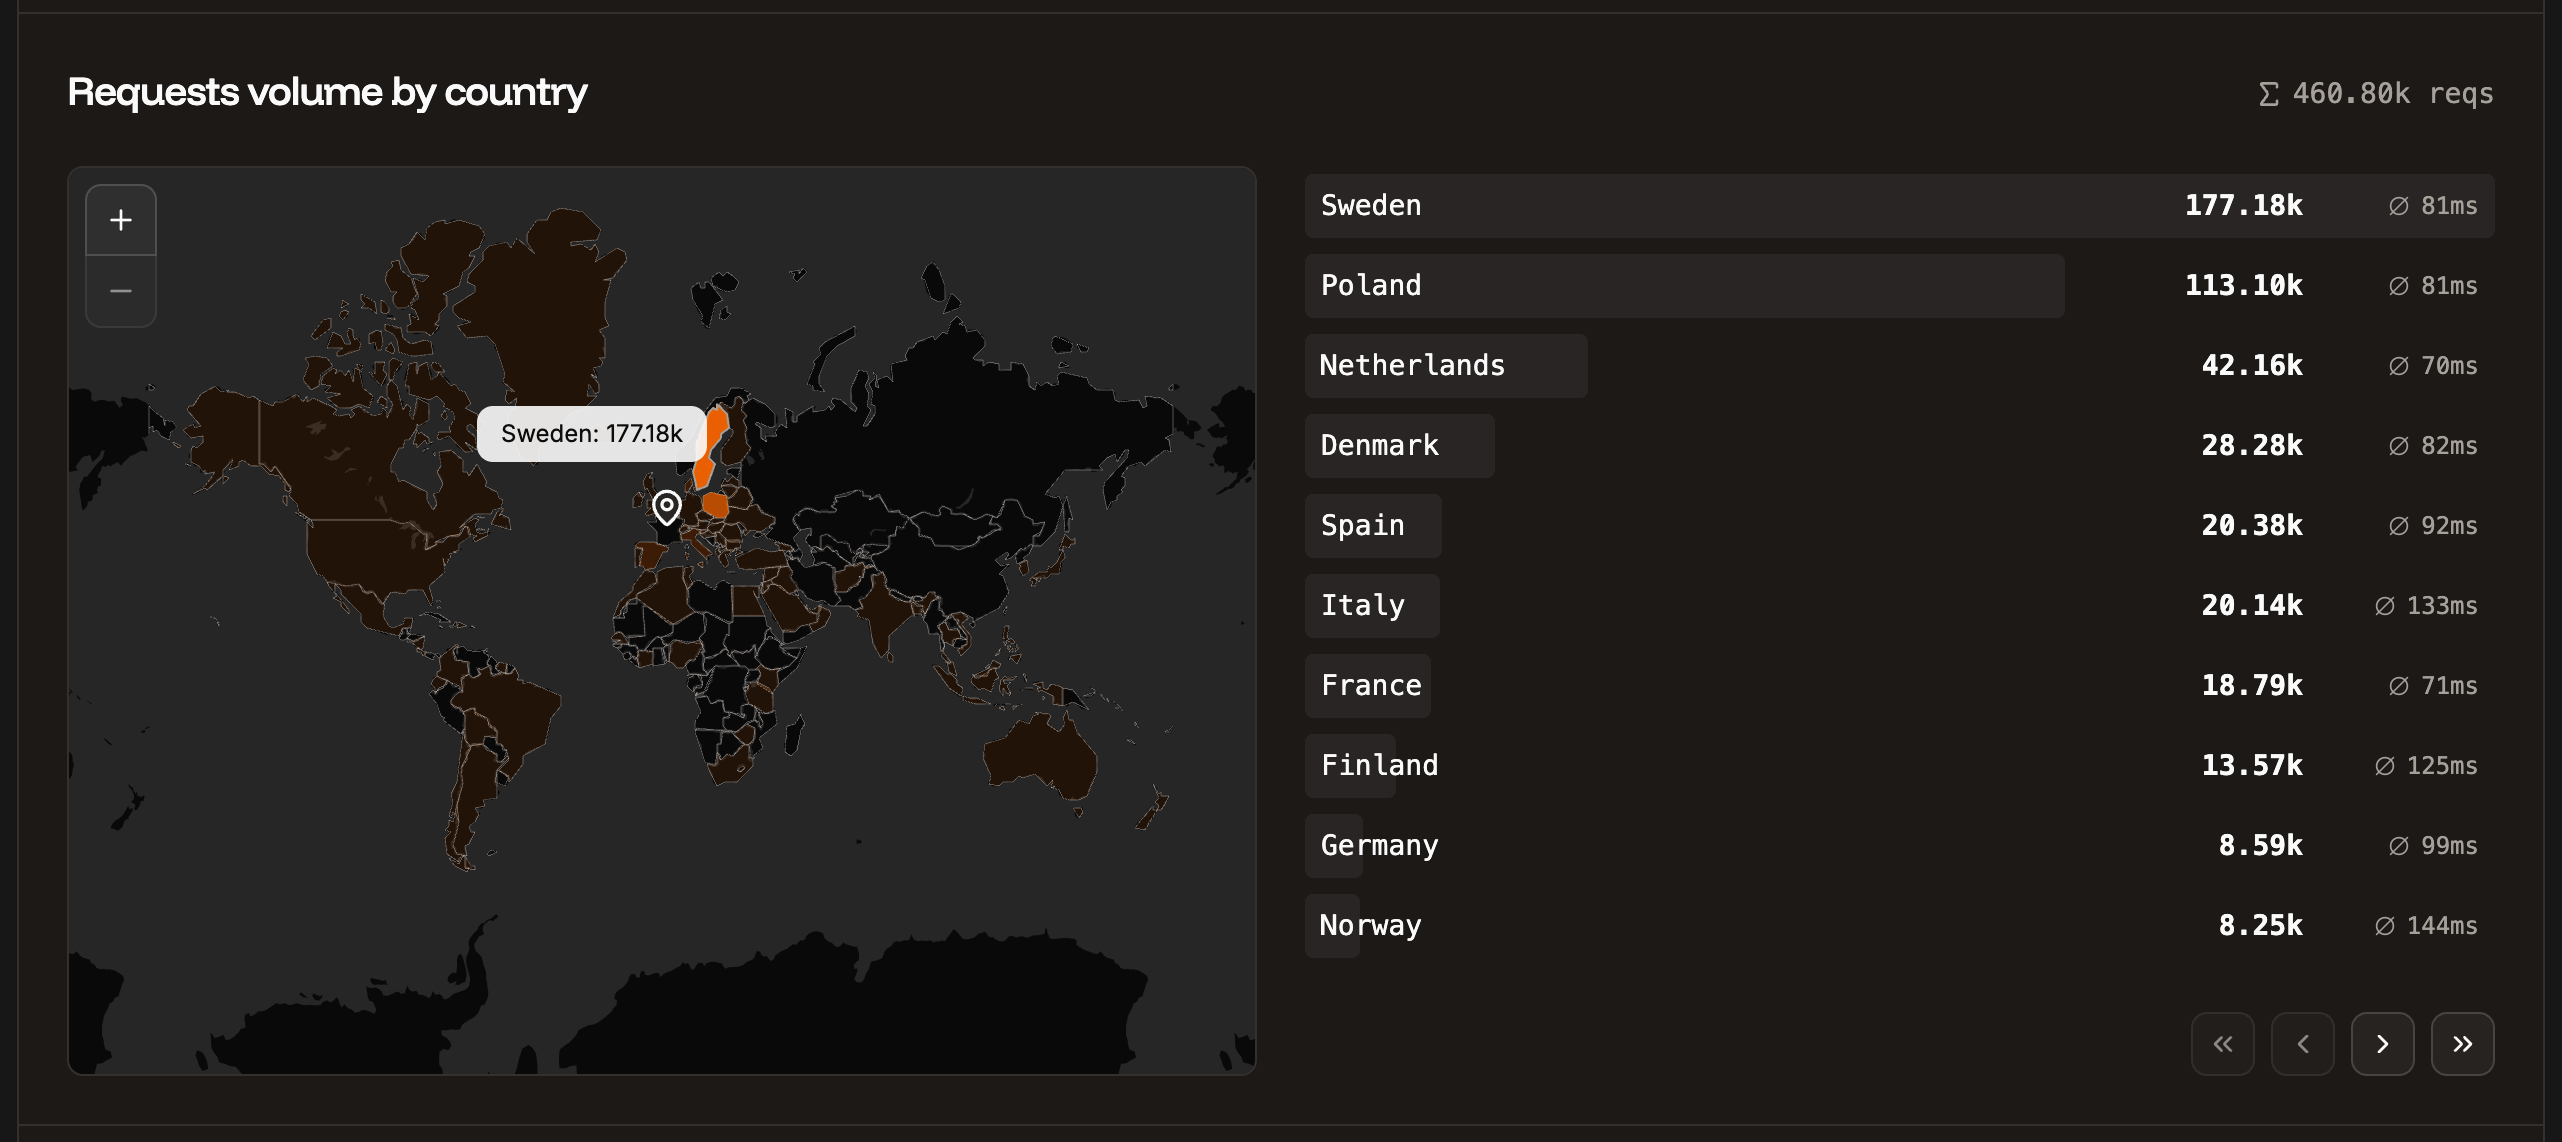Go to the previous page of countries
This screenshot has height=1142, width=2562.
pos(2304,1043)
